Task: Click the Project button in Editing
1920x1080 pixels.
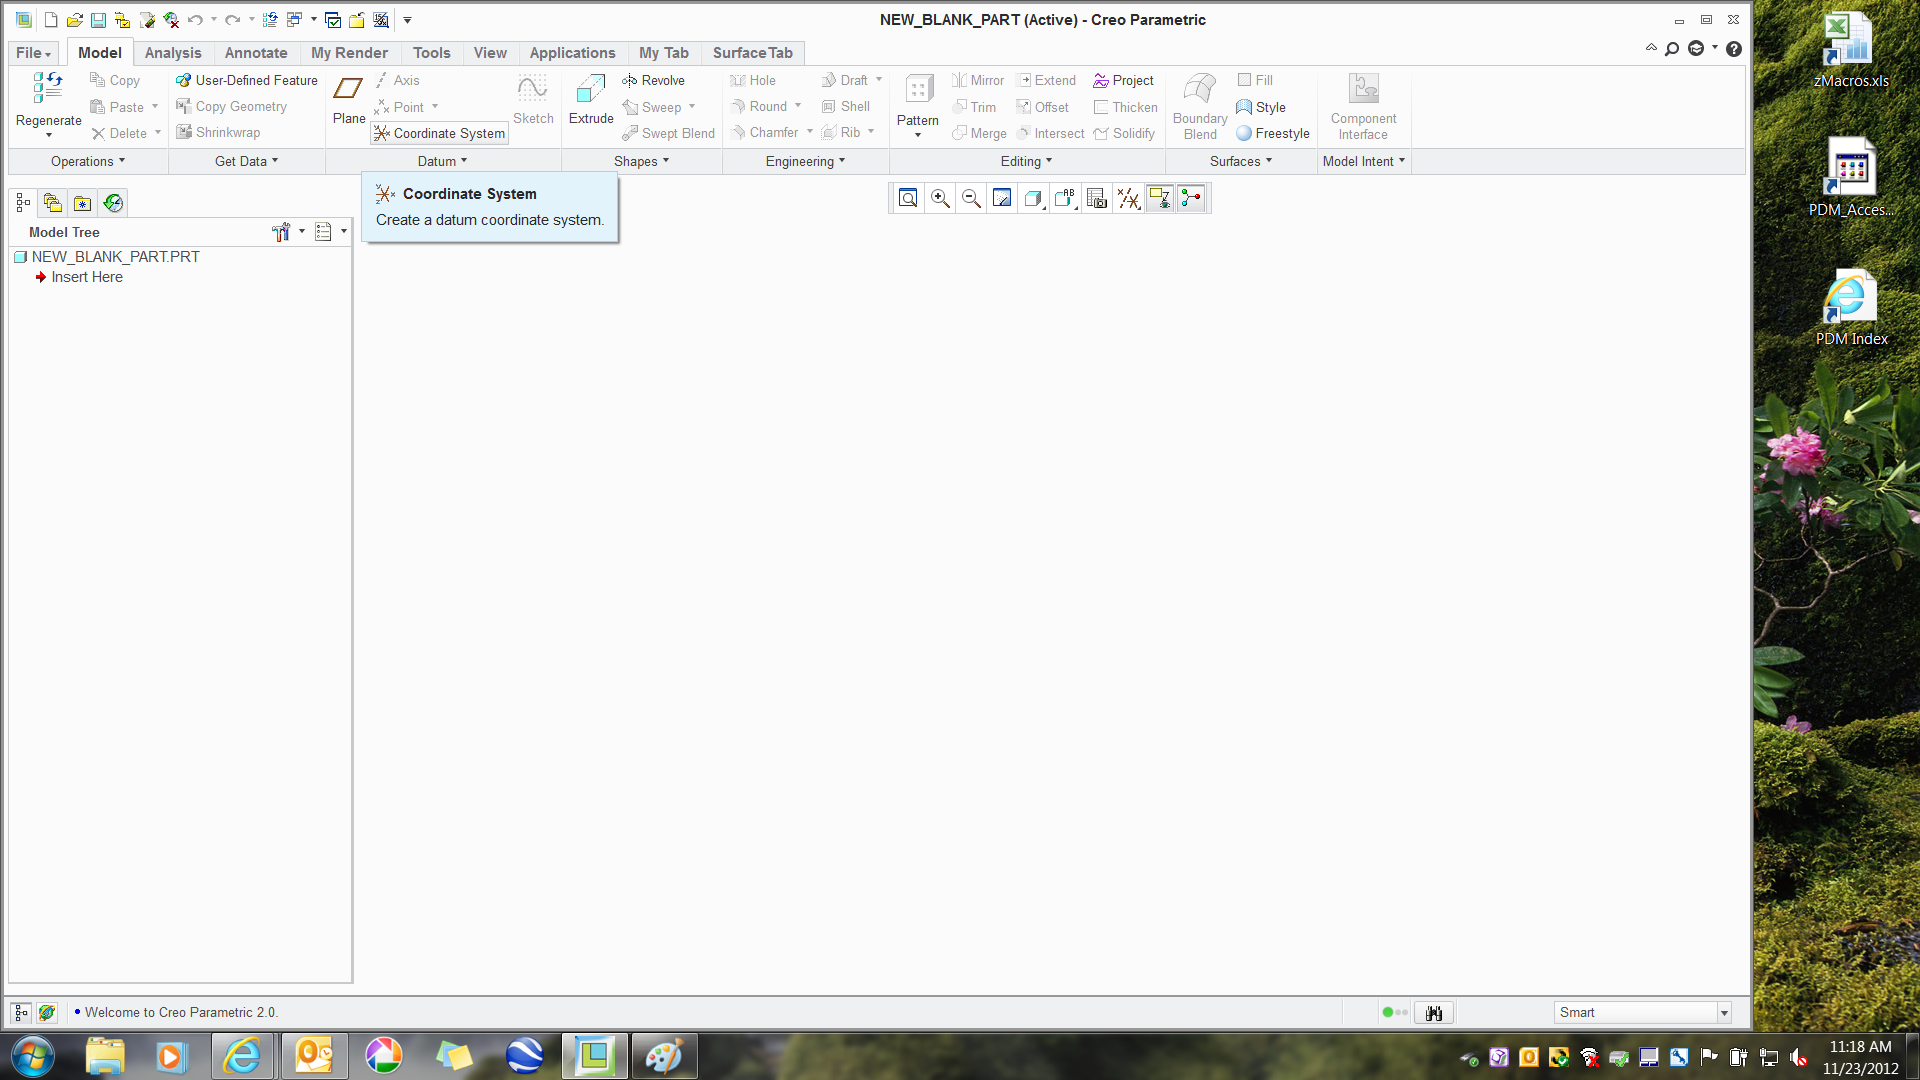Action: (1123, 80)
